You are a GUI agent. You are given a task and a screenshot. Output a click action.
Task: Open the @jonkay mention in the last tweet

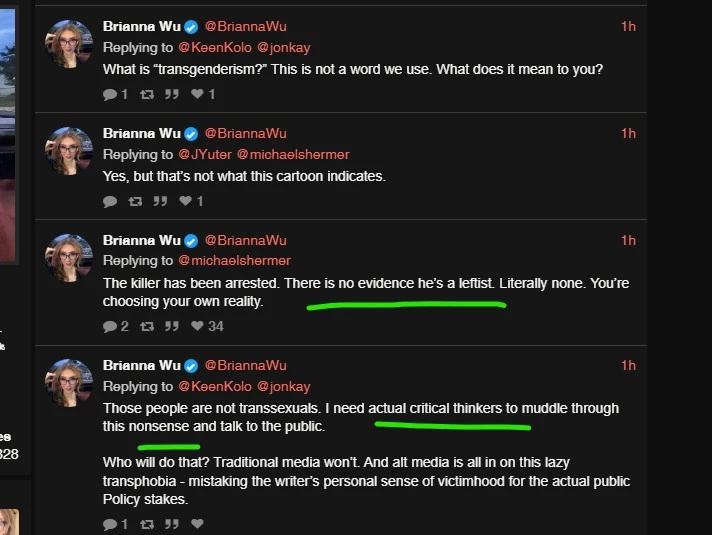(x=284, y=386)
